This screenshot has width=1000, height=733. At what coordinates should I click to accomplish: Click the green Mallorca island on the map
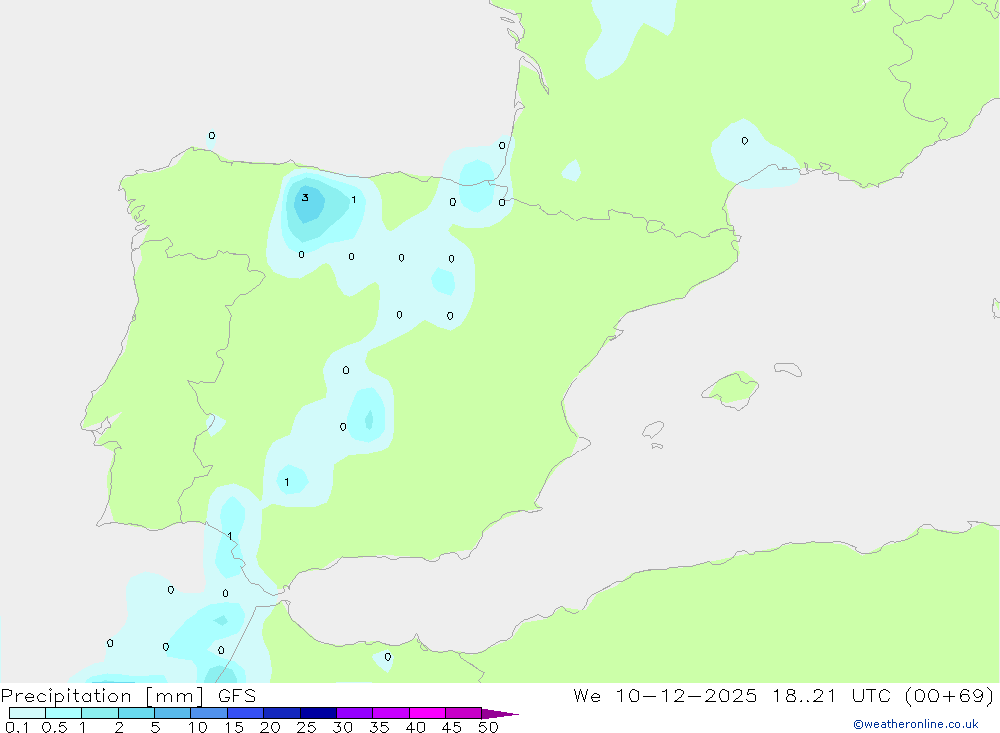pos(731,389)
